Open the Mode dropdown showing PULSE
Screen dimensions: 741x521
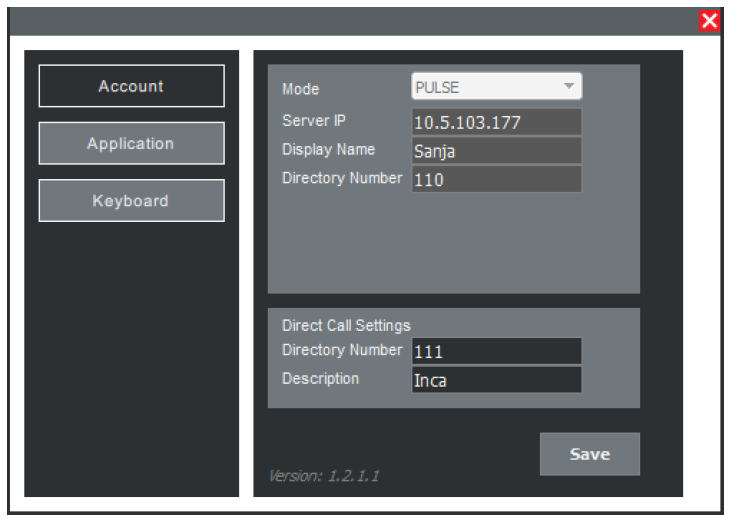pos(487,87)
